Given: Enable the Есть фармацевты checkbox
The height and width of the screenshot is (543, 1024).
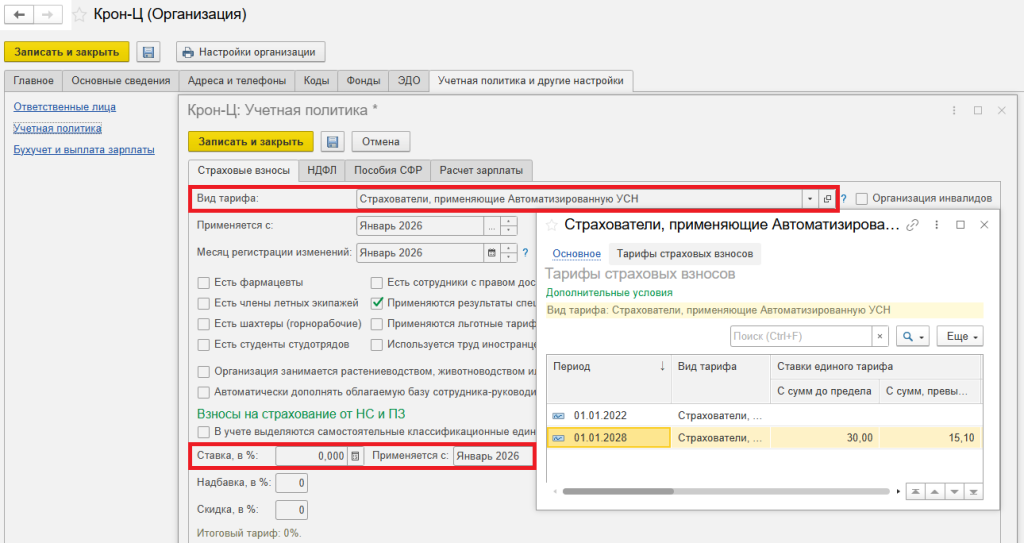Looking at the screenshot, I should click(x=204, y=283).
